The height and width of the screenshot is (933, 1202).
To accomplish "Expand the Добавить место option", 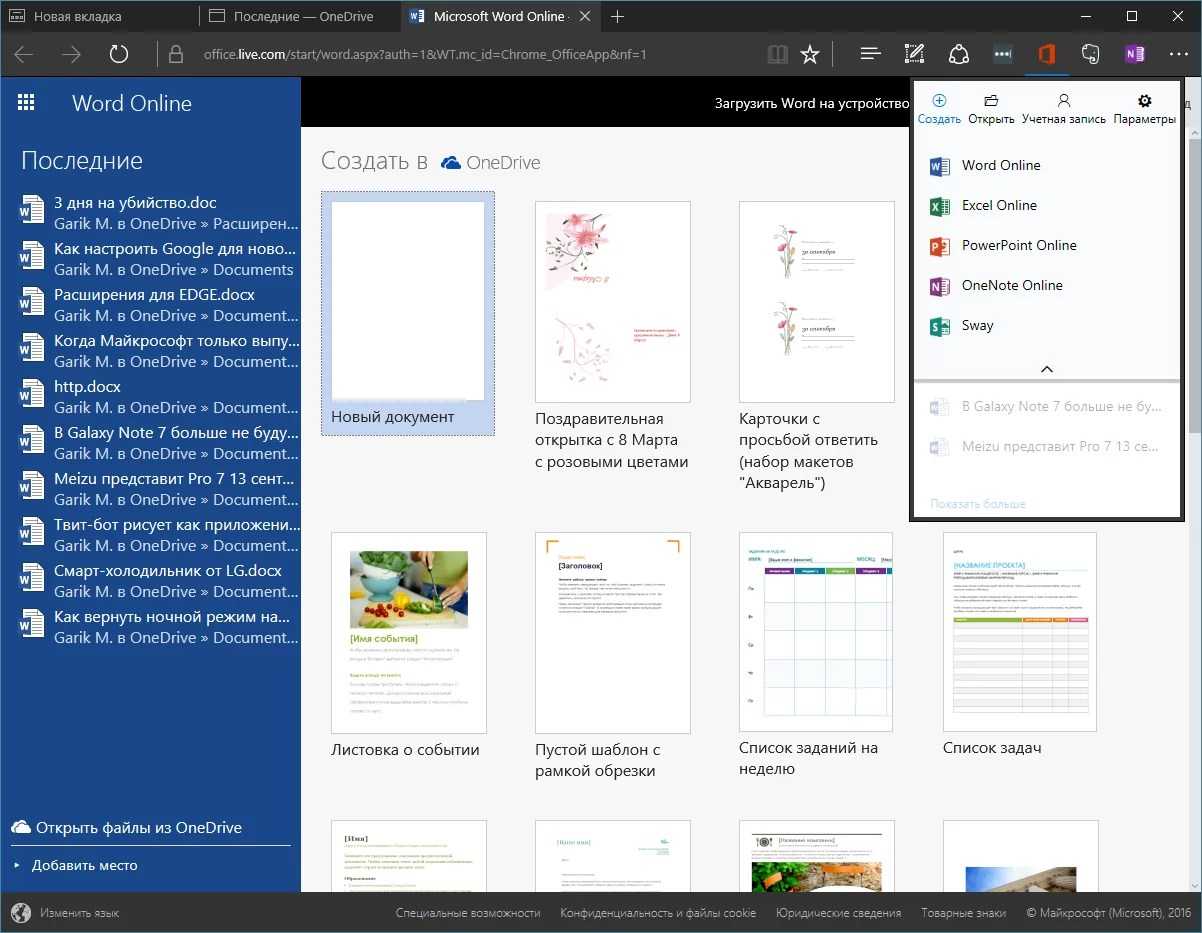I will pyautogui.click(x=84, y=865).
